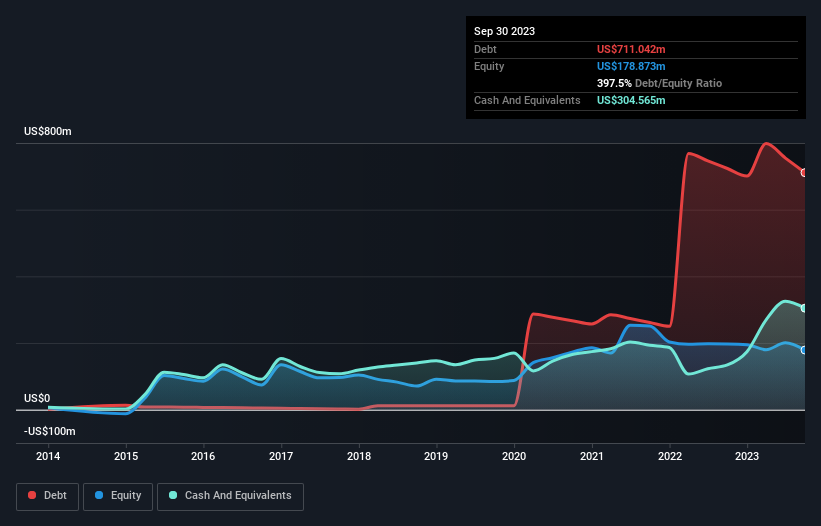Click blue Equity endpoint marker on chart

[804, 350]
